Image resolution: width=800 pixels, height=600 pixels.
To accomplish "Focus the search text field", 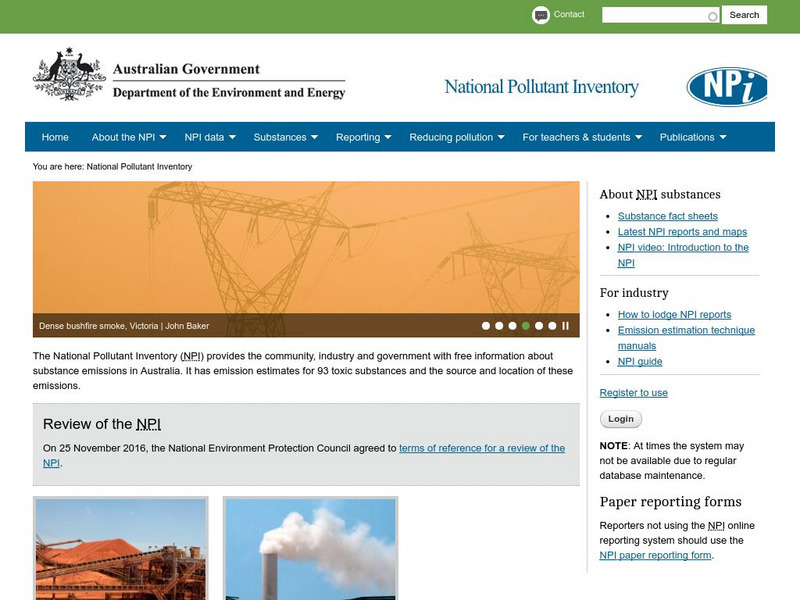I will pyautogui.click(x=660, y=15).
